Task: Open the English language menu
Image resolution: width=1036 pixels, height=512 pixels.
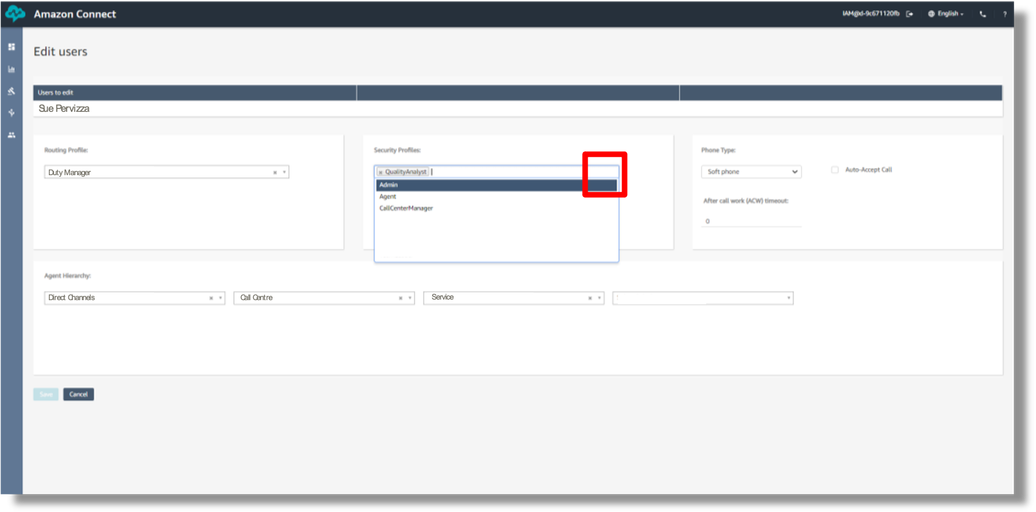Action: [x=945, y=14]
